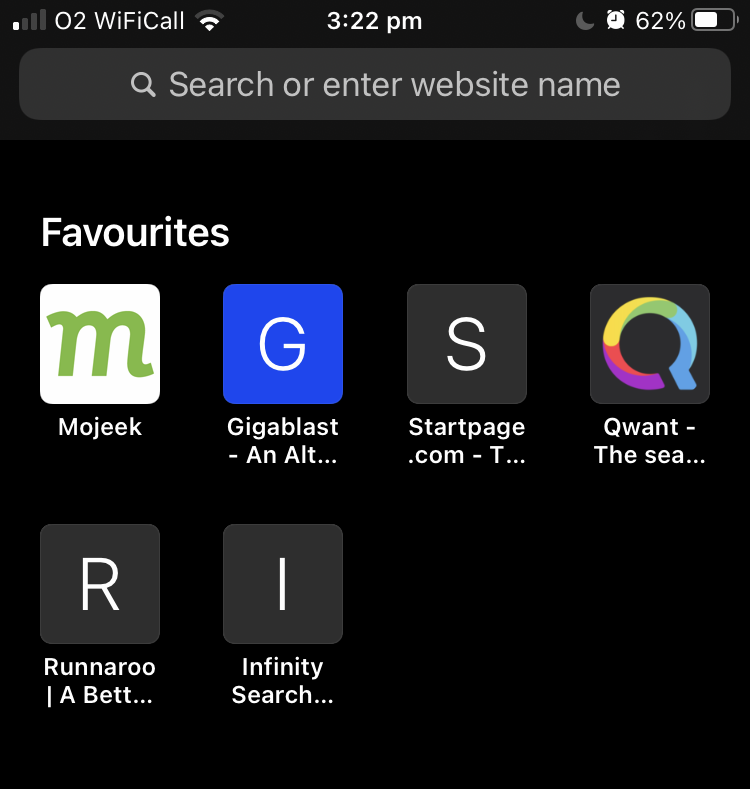Tap the magnifying glass search icon
The height and width of the screenshot is (789, 750).
pyautogui.click(x=143, y=85)
